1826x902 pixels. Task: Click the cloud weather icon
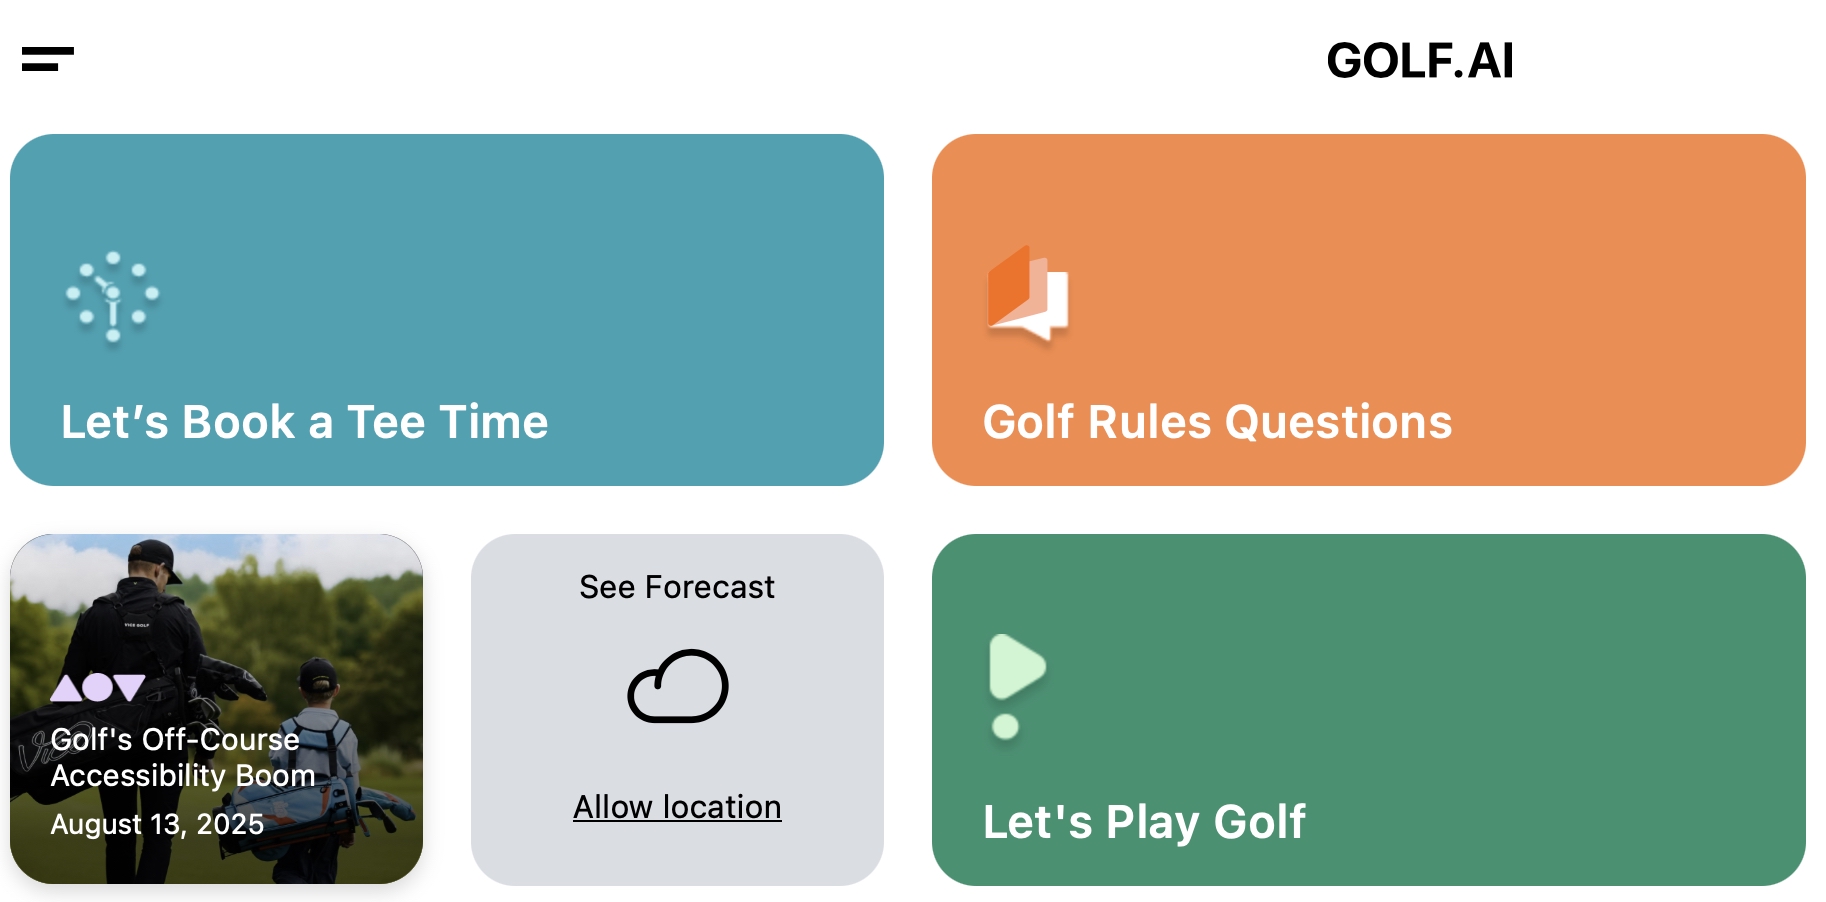coord(677,686)
